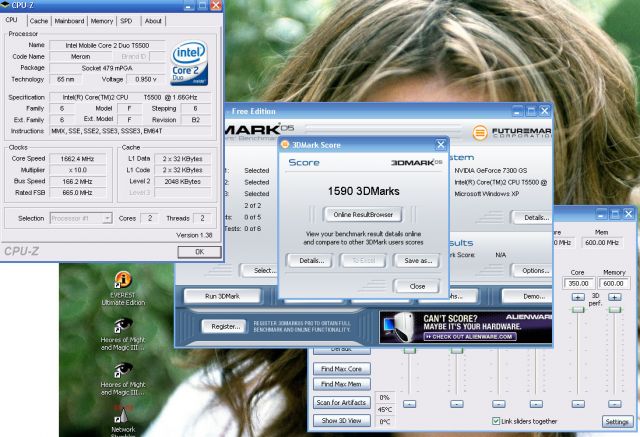This screenshot has width=640, height=437.
Task: Switch to the Mainboard tab in CPU-Z
Action: (69, 21)
